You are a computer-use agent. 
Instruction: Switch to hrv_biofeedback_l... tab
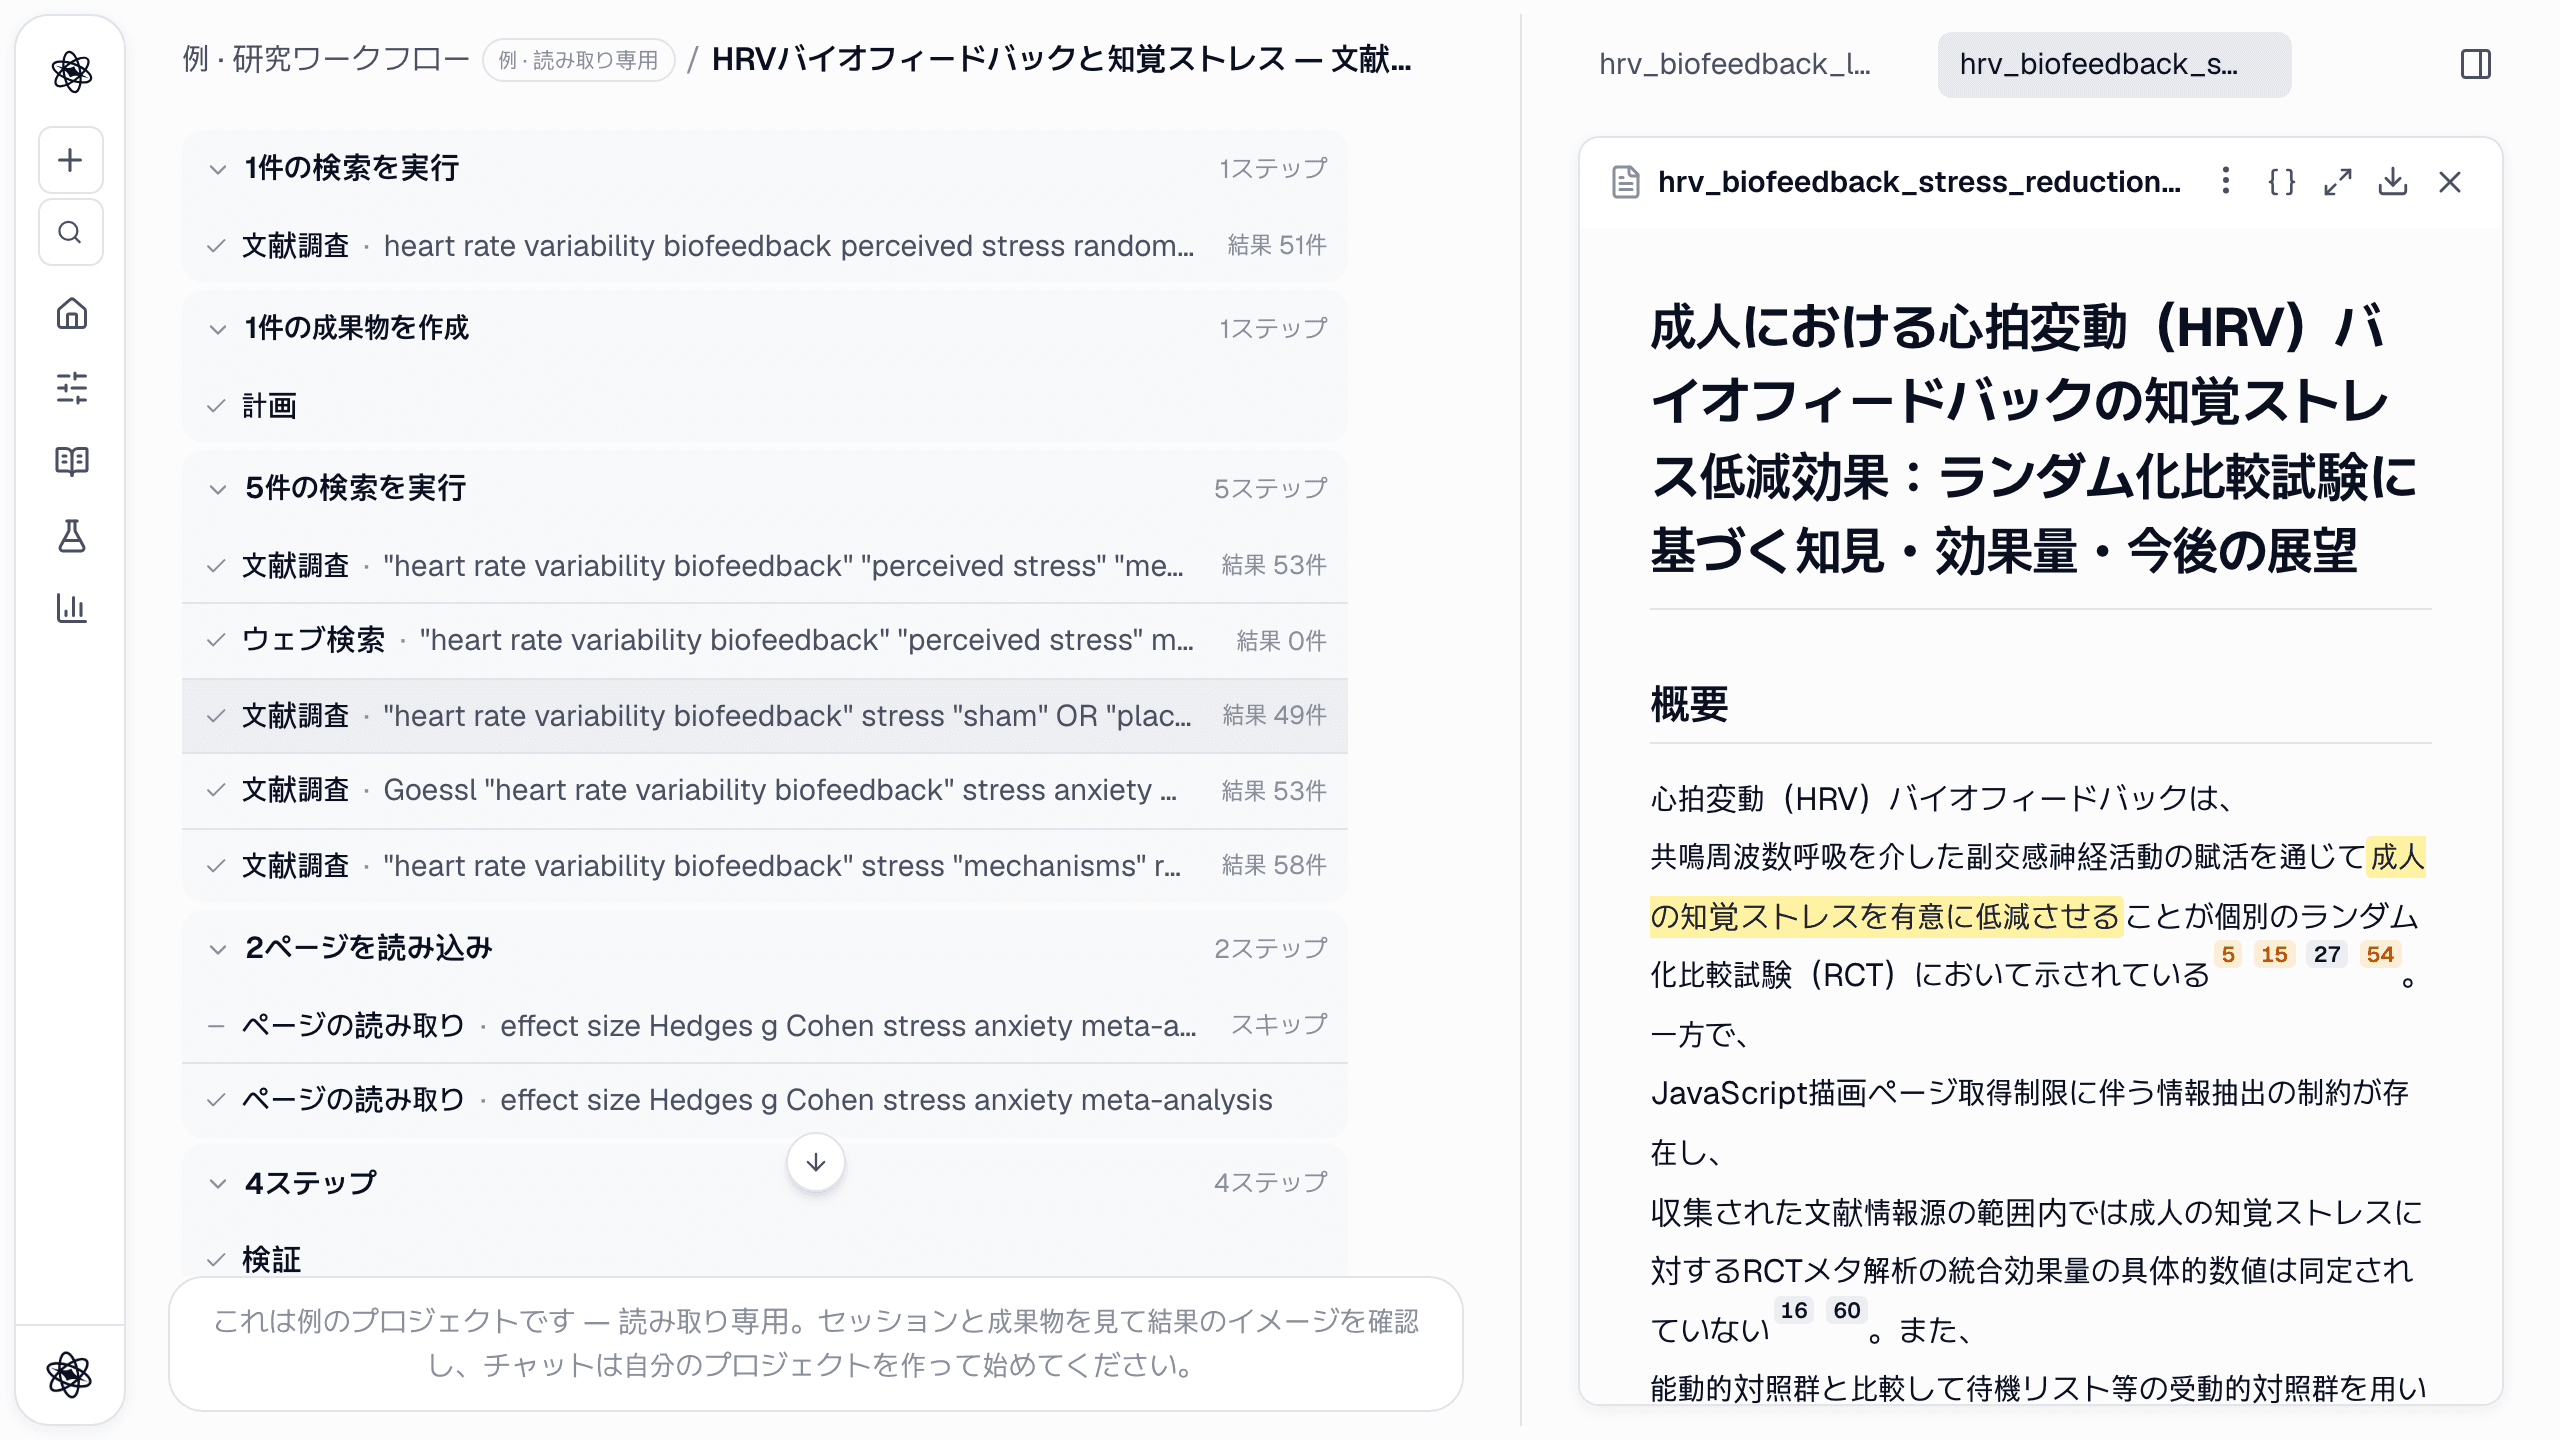[x=1735, y=64]
